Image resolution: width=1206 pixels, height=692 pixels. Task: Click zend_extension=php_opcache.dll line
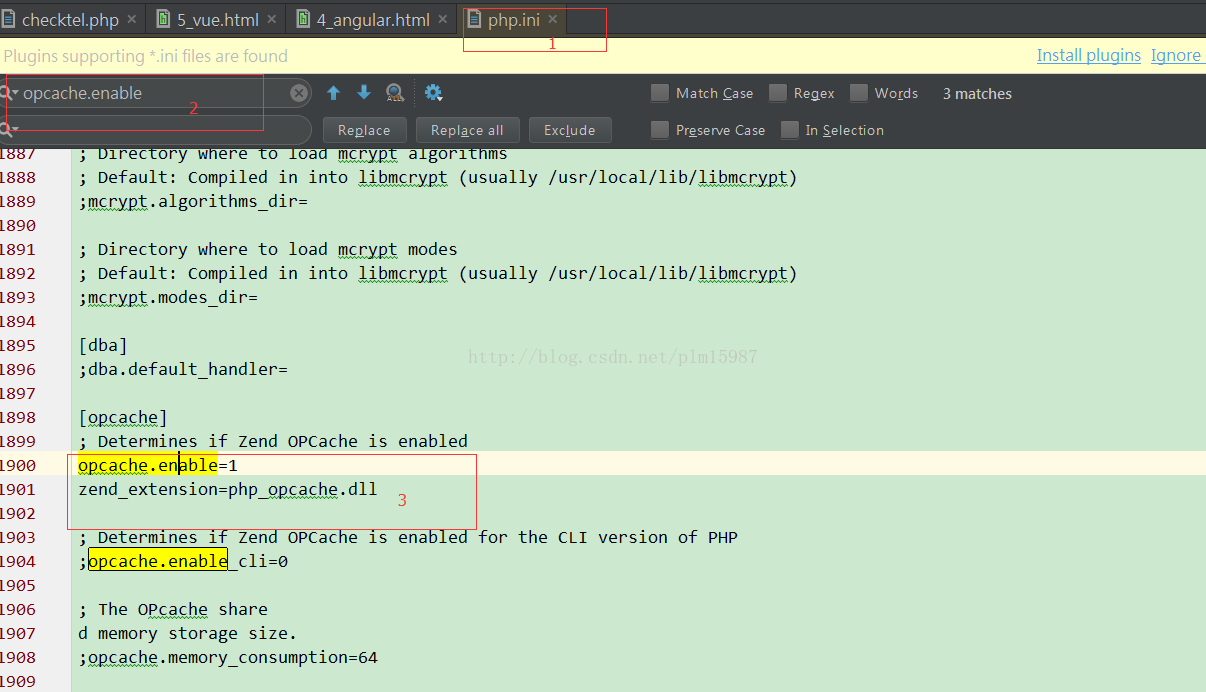click(228, 489)
